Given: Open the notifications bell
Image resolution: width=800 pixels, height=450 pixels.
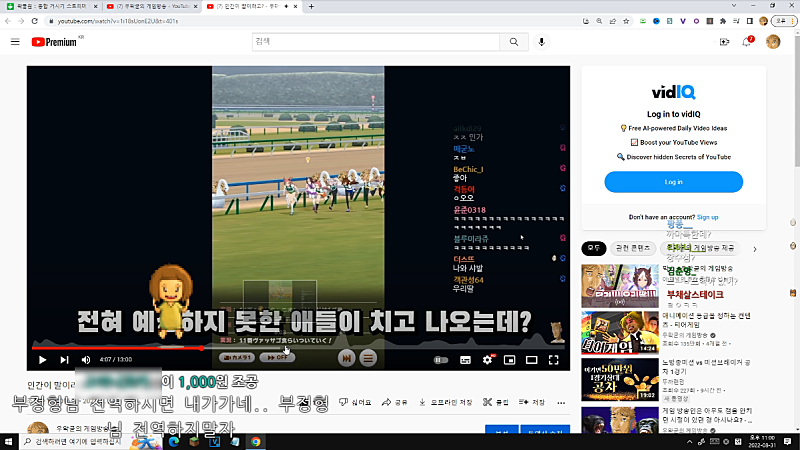Looking at the screenshot, I should [x=746, y=42].
